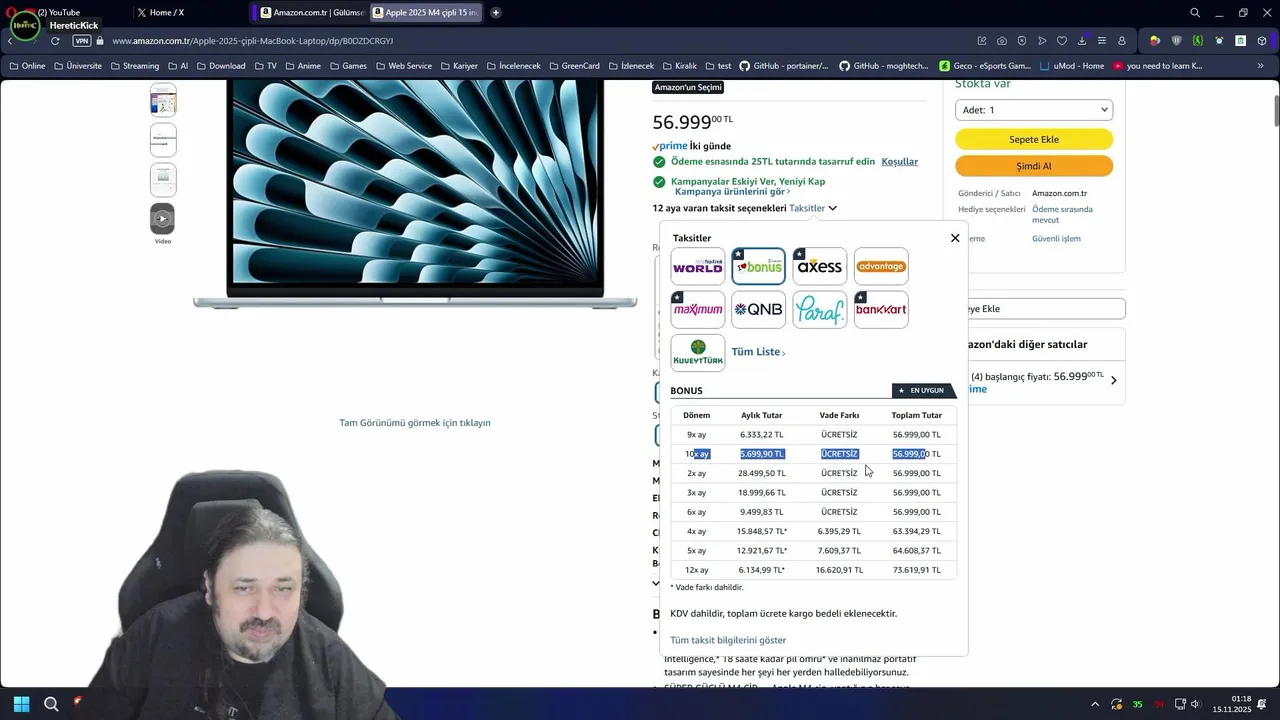
Task: Select the Kuveyt Türk card installment option
Action: pos(697,353)
